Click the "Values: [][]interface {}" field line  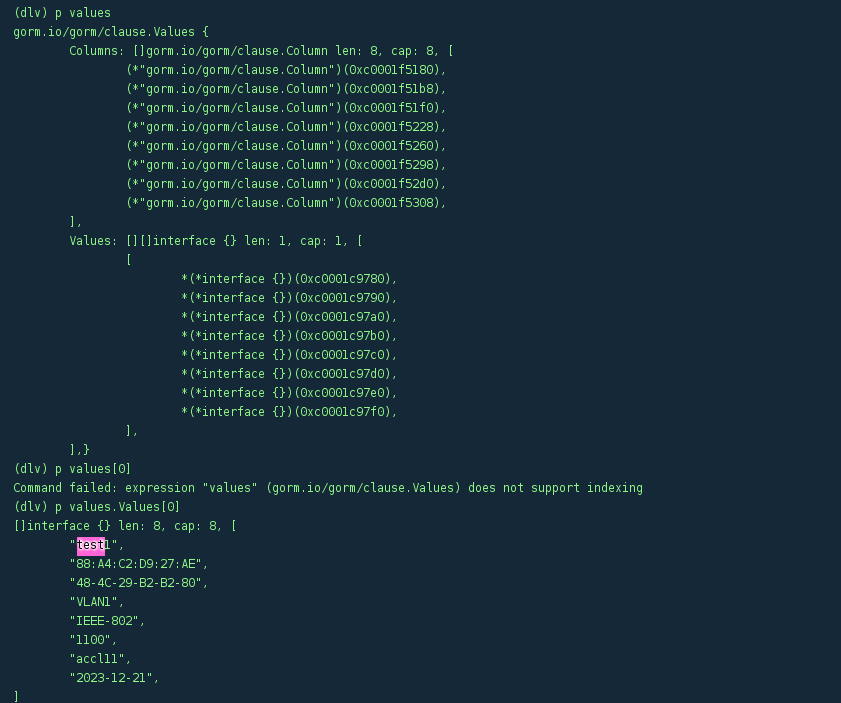215,241
